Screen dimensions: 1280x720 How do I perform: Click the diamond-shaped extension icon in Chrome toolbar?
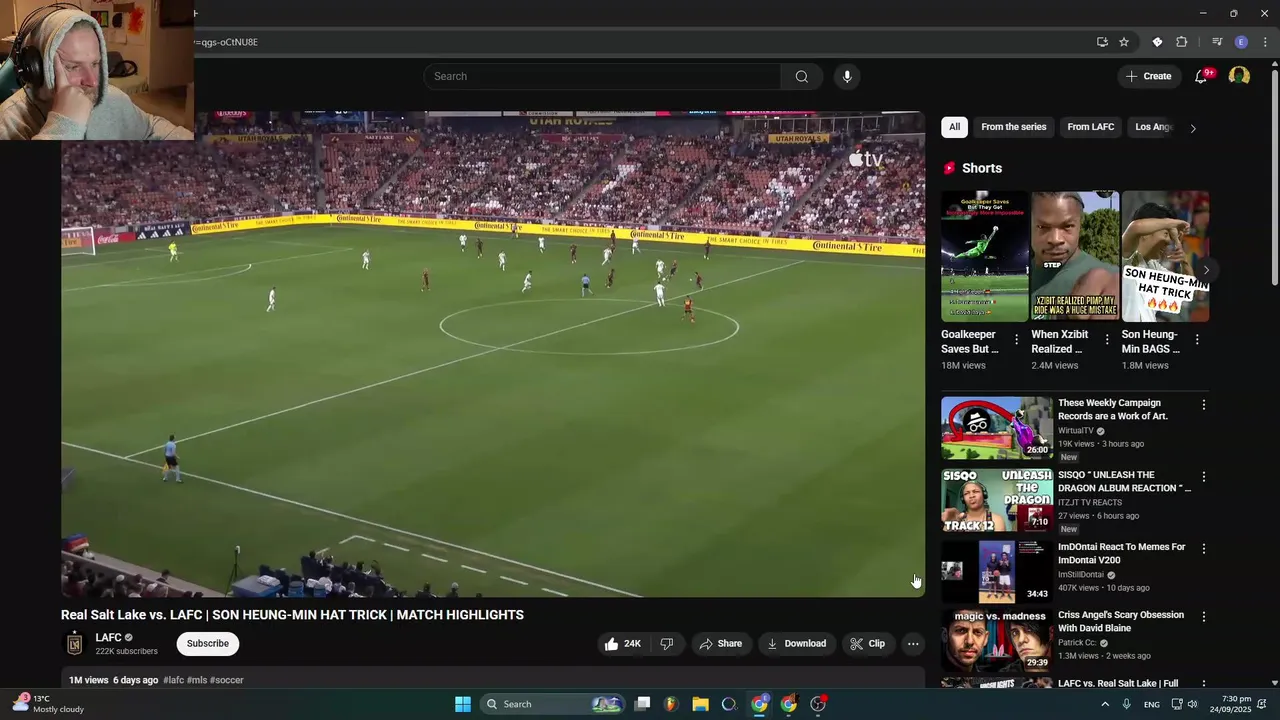[1157, 42]
